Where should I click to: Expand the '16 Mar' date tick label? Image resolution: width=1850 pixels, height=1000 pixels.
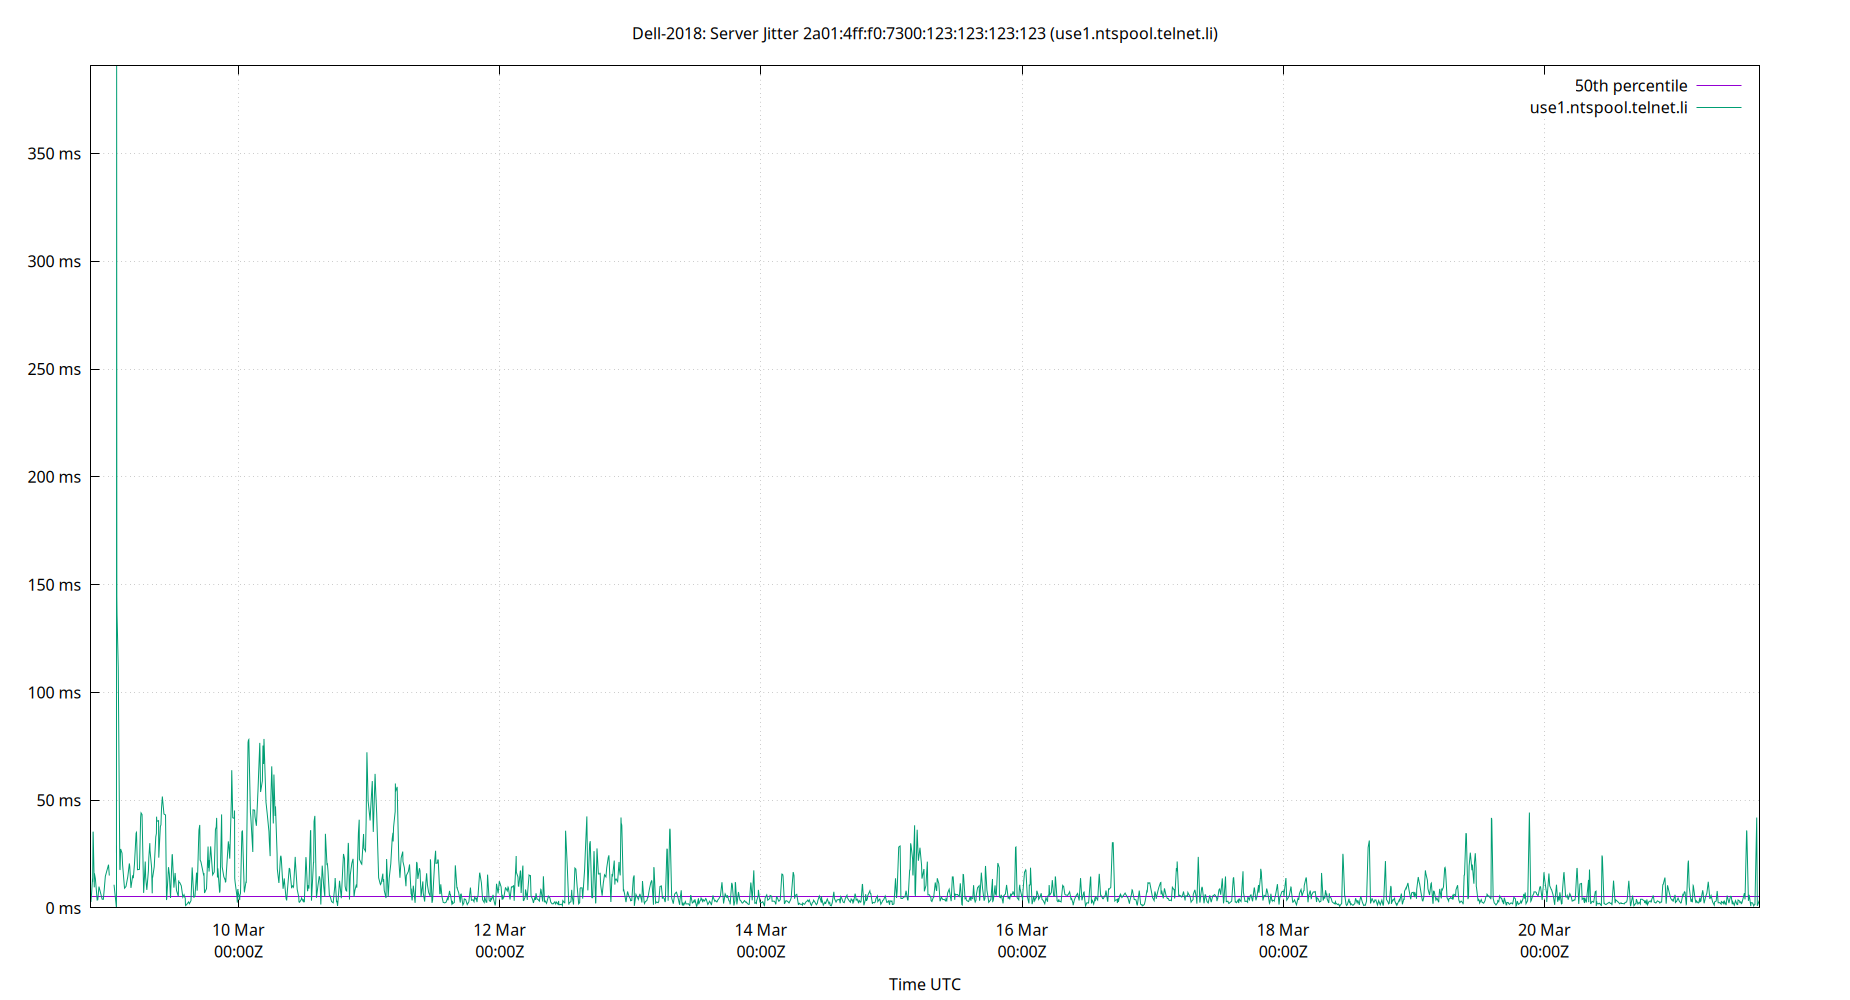click(1021, 929)
